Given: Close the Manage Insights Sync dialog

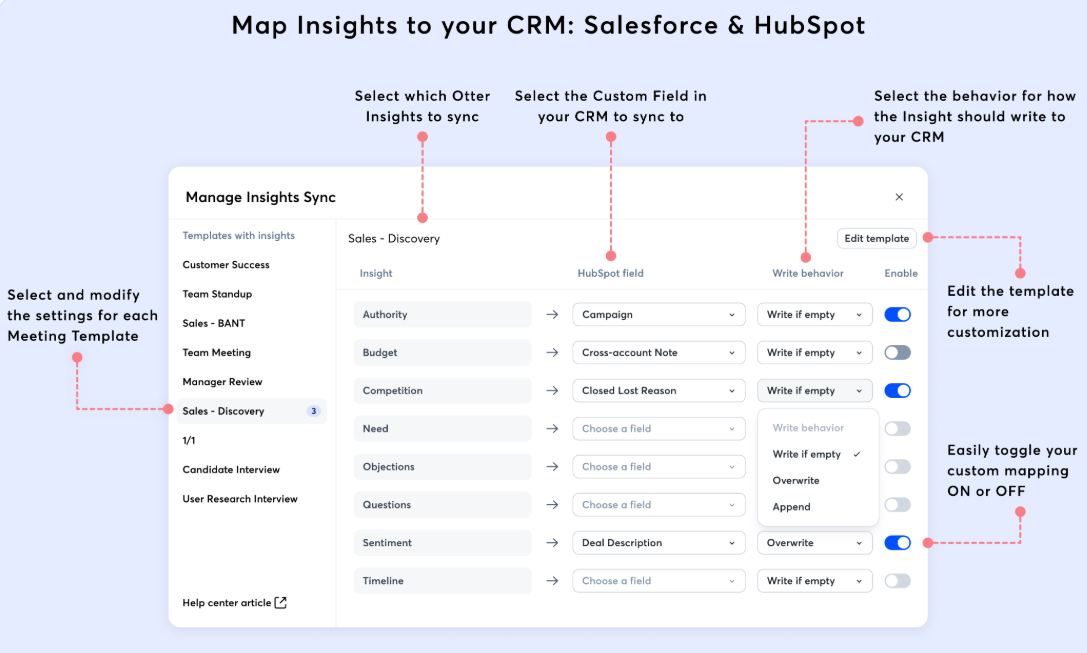Looking at the screenshot, I should (x=898, y=197).
